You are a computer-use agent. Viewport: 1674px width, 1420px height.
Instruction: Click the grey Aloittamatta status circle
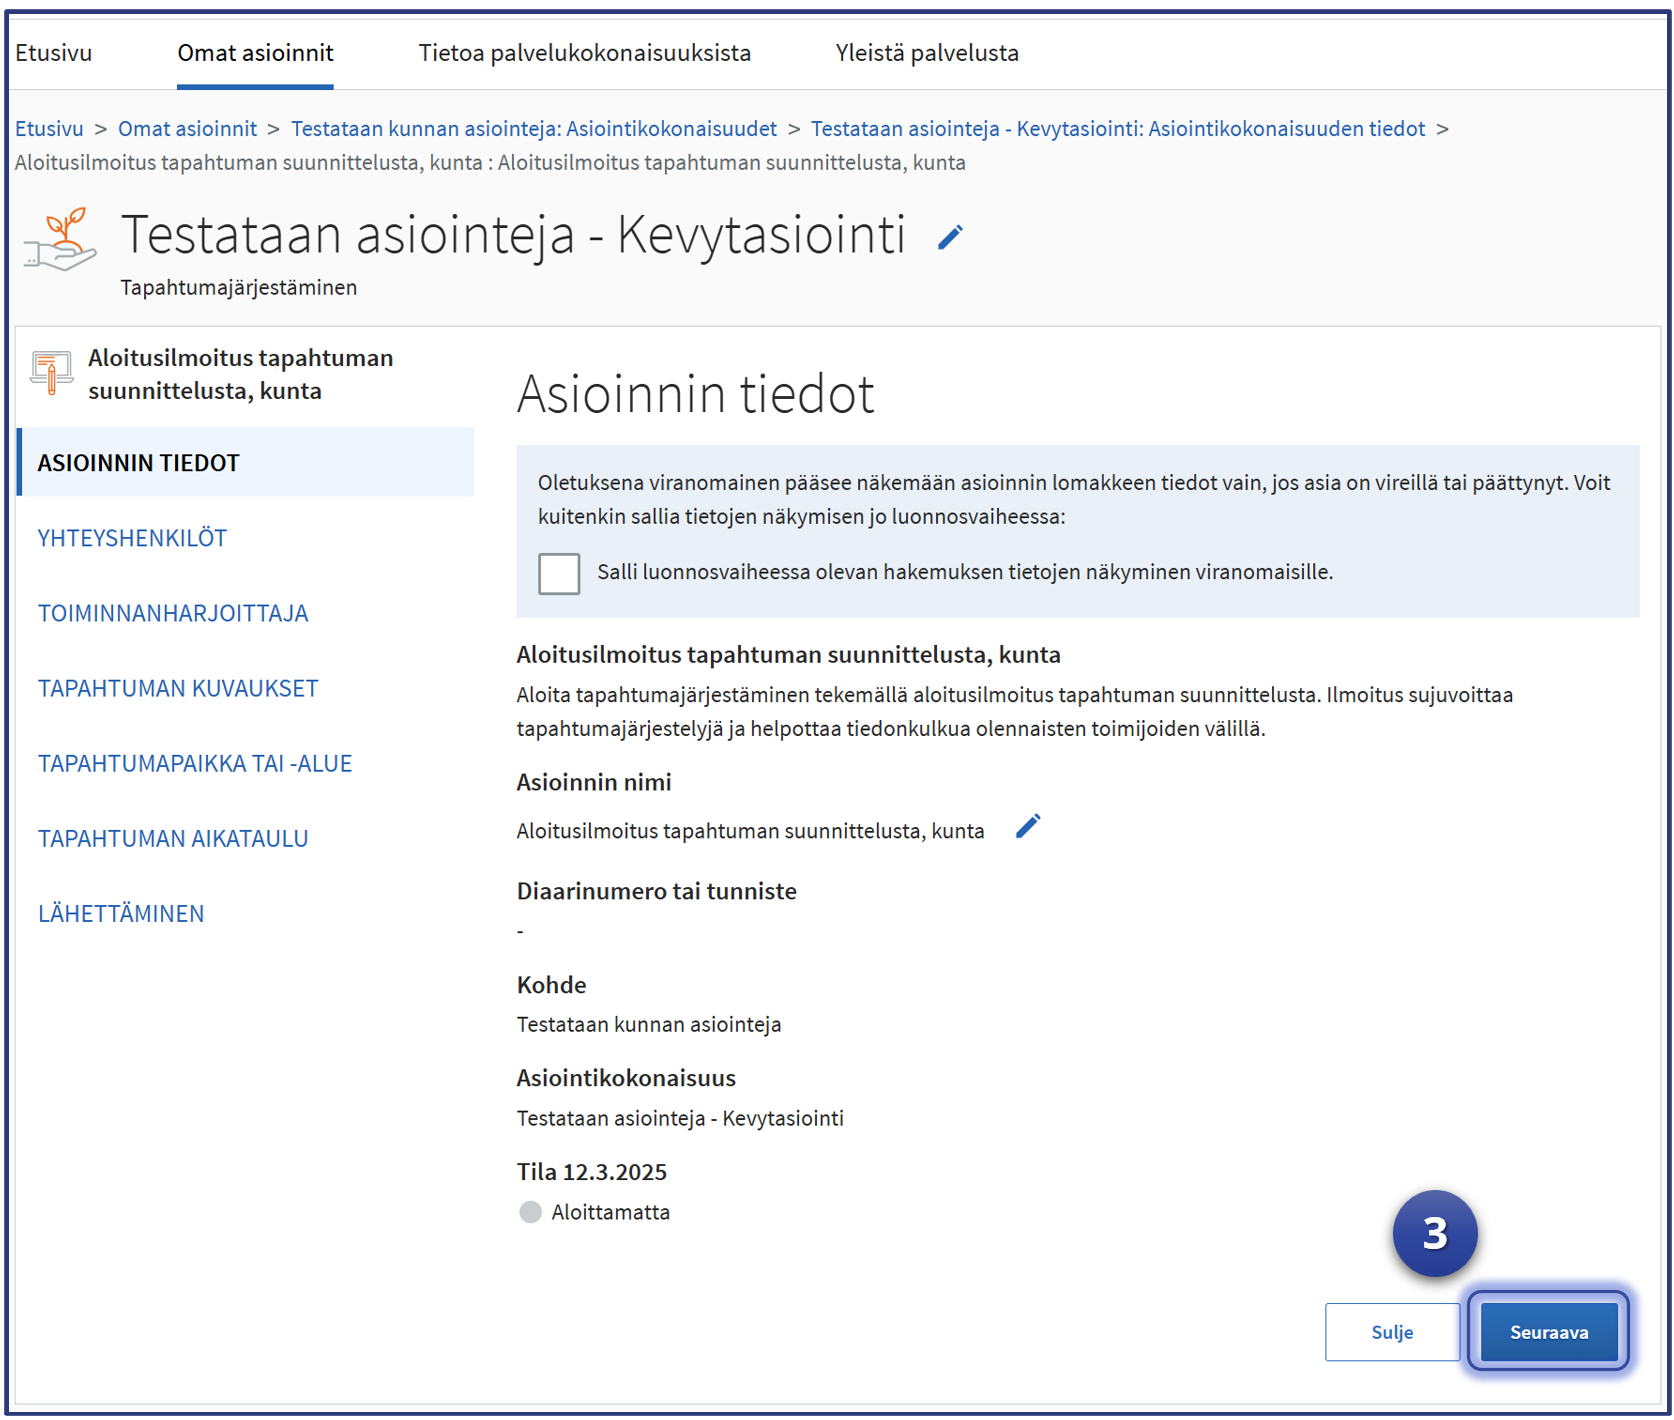(x=530, y=1212)
